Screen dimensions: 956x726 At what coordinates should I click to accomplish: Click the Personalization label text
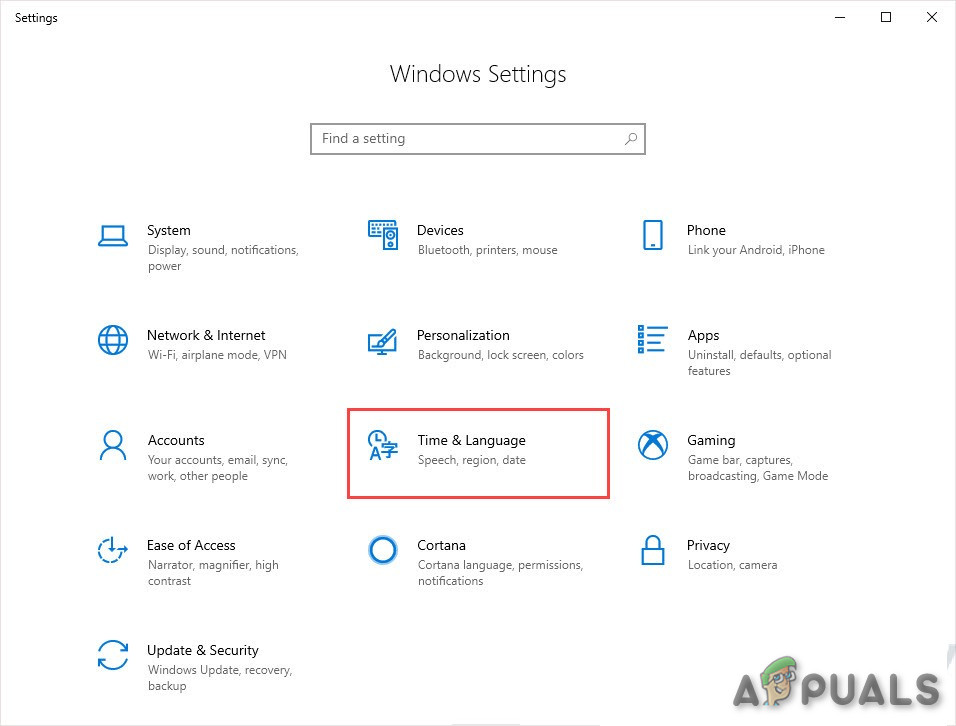pos(463,335)
